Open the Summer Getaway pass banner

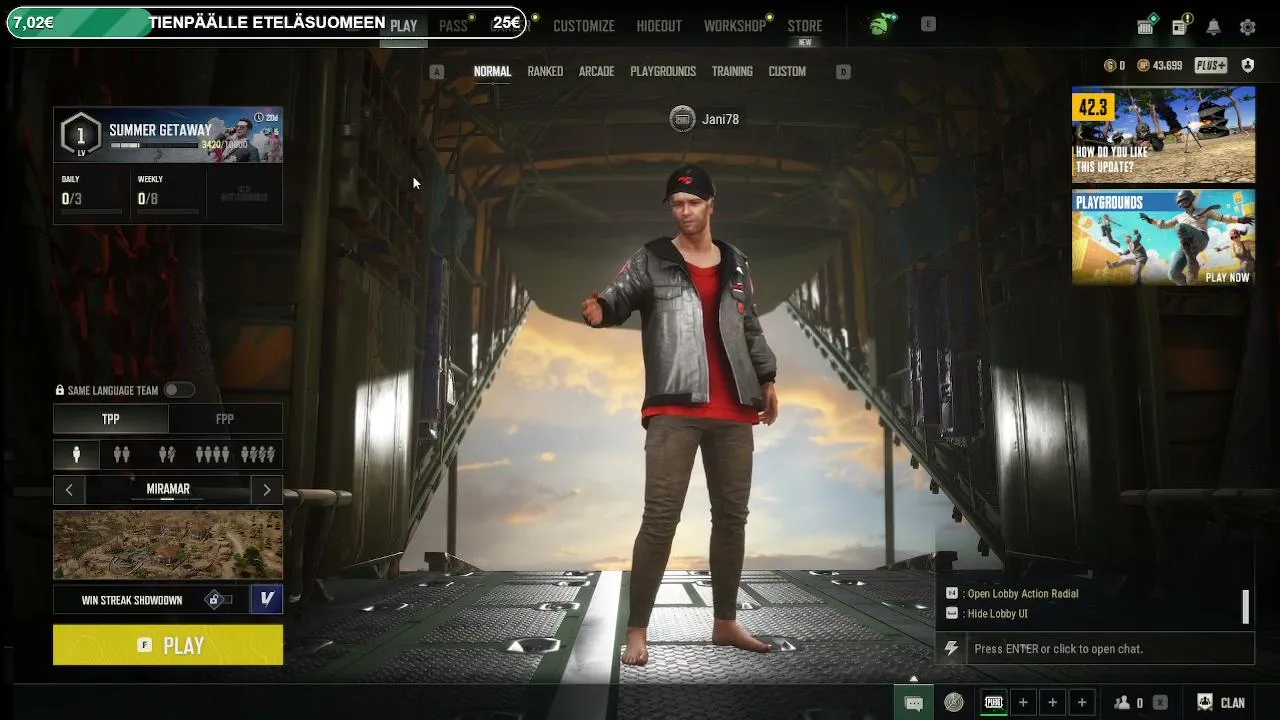[x=168, y=134]
